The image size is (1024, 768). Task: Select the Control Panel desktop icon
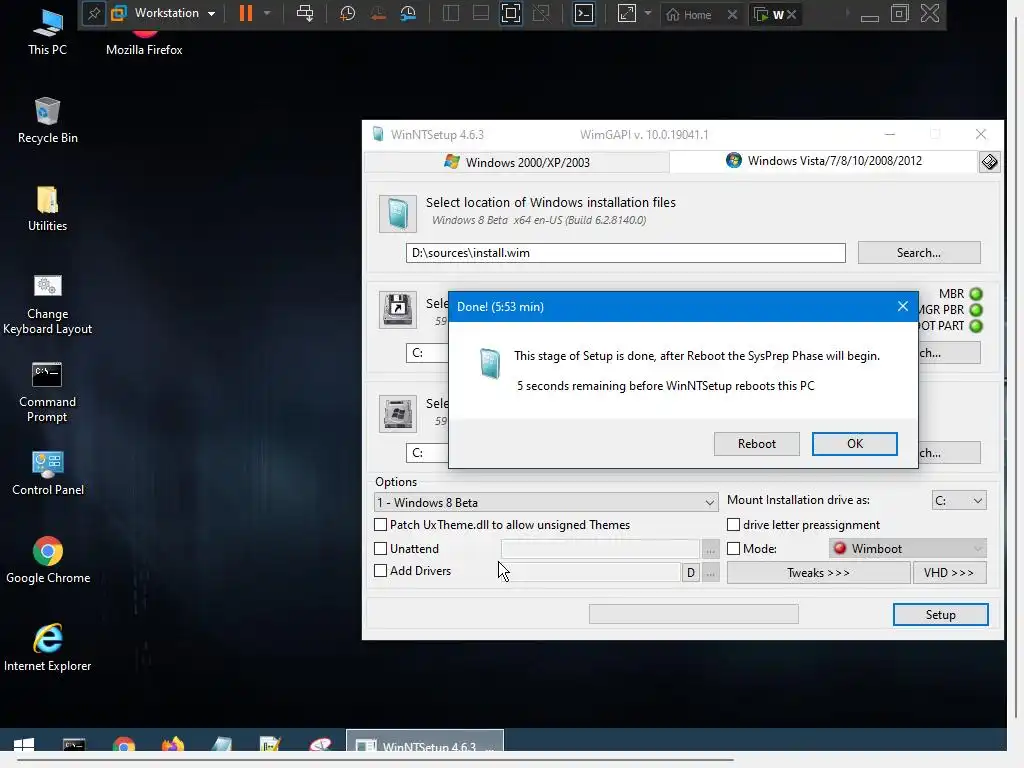pos(48,473)
